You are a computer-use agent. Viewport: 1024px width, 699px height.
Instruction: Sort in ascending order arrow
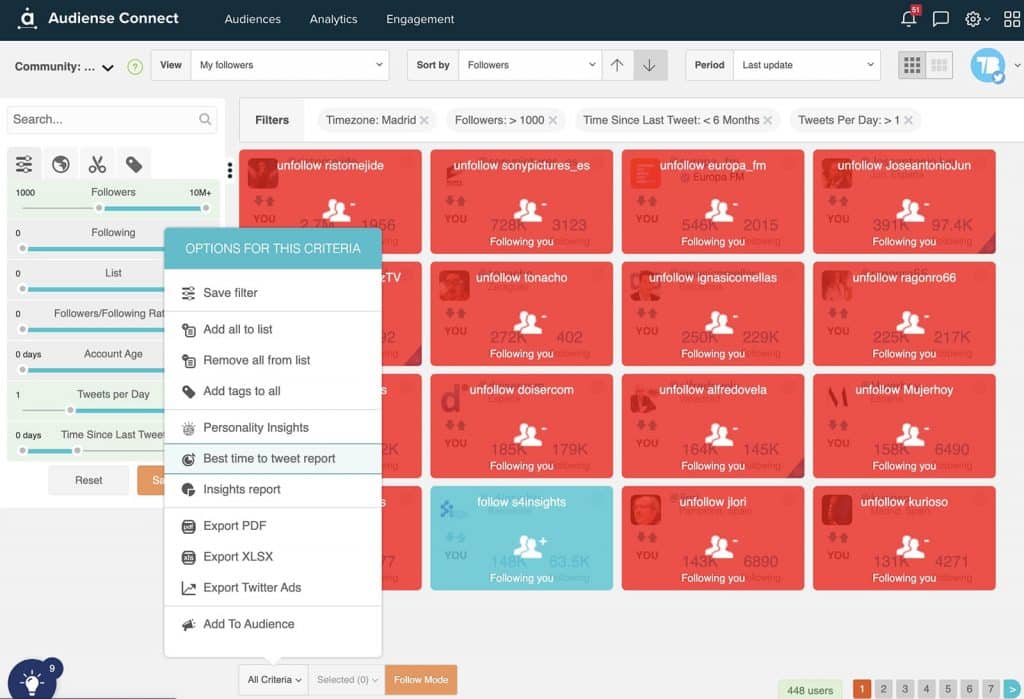pyautogui.click(x=617, y=65)
